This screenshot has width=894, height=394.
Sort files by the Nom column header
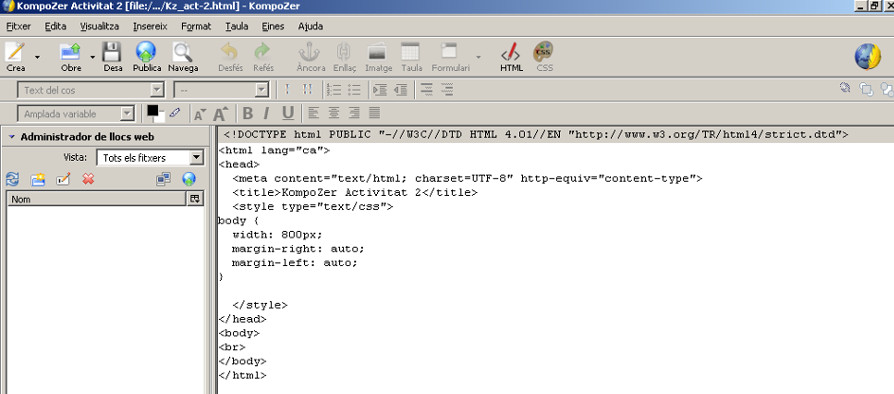click(97, 198)
